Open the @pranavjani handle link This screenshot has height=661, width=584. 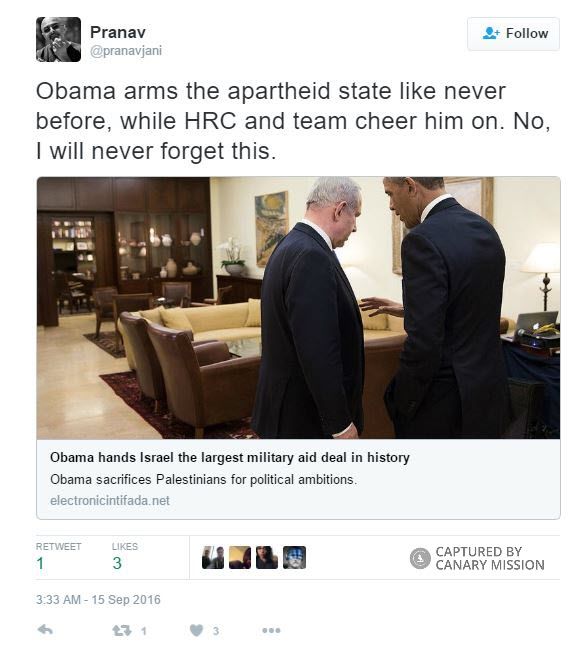click(126, 51)
